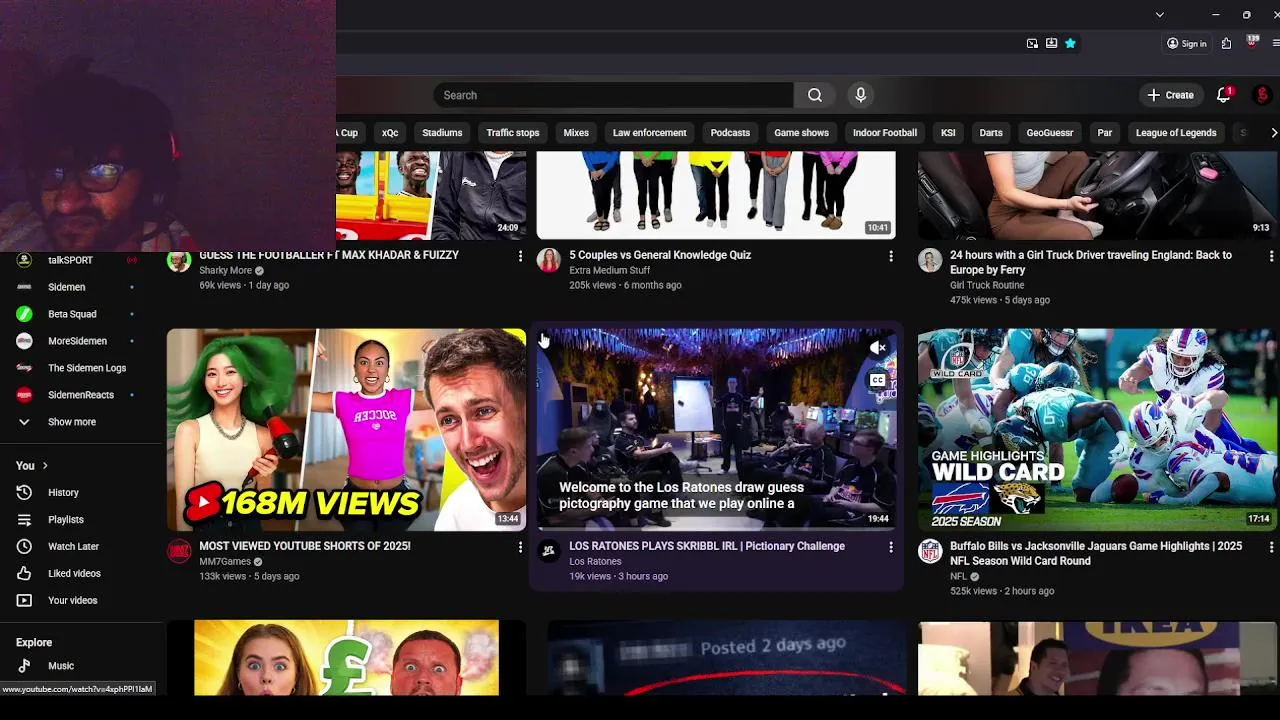Open options menu for Bills vs Jaguars video
Viewport: 1280px width, 720px height.
point(1271,547)
